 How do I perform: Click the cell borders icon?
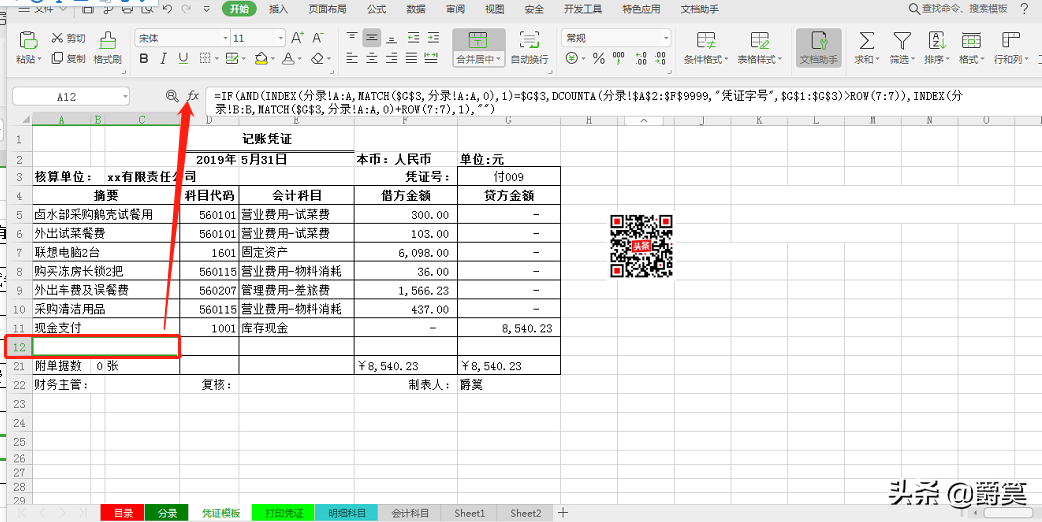pyautogui.click(x=205, y=58)
